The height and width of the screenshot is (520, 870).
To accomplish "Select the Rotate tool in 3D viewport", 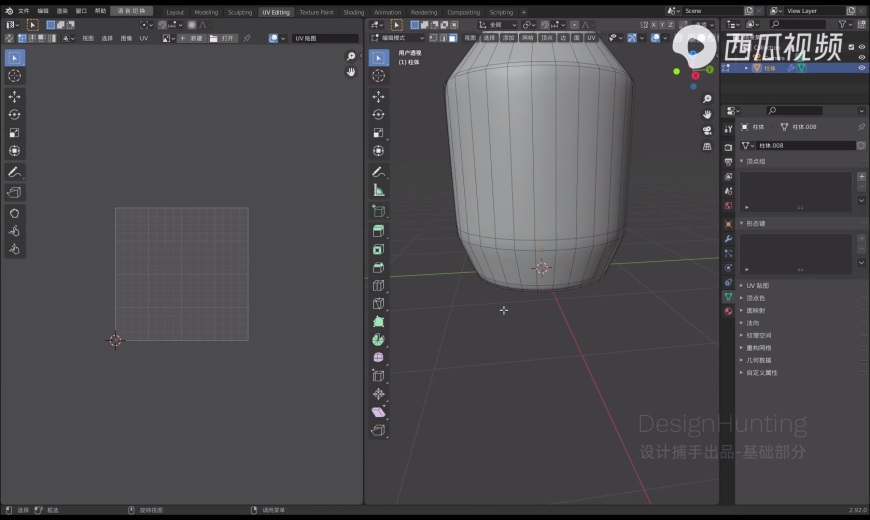I will tap(378, 114).
